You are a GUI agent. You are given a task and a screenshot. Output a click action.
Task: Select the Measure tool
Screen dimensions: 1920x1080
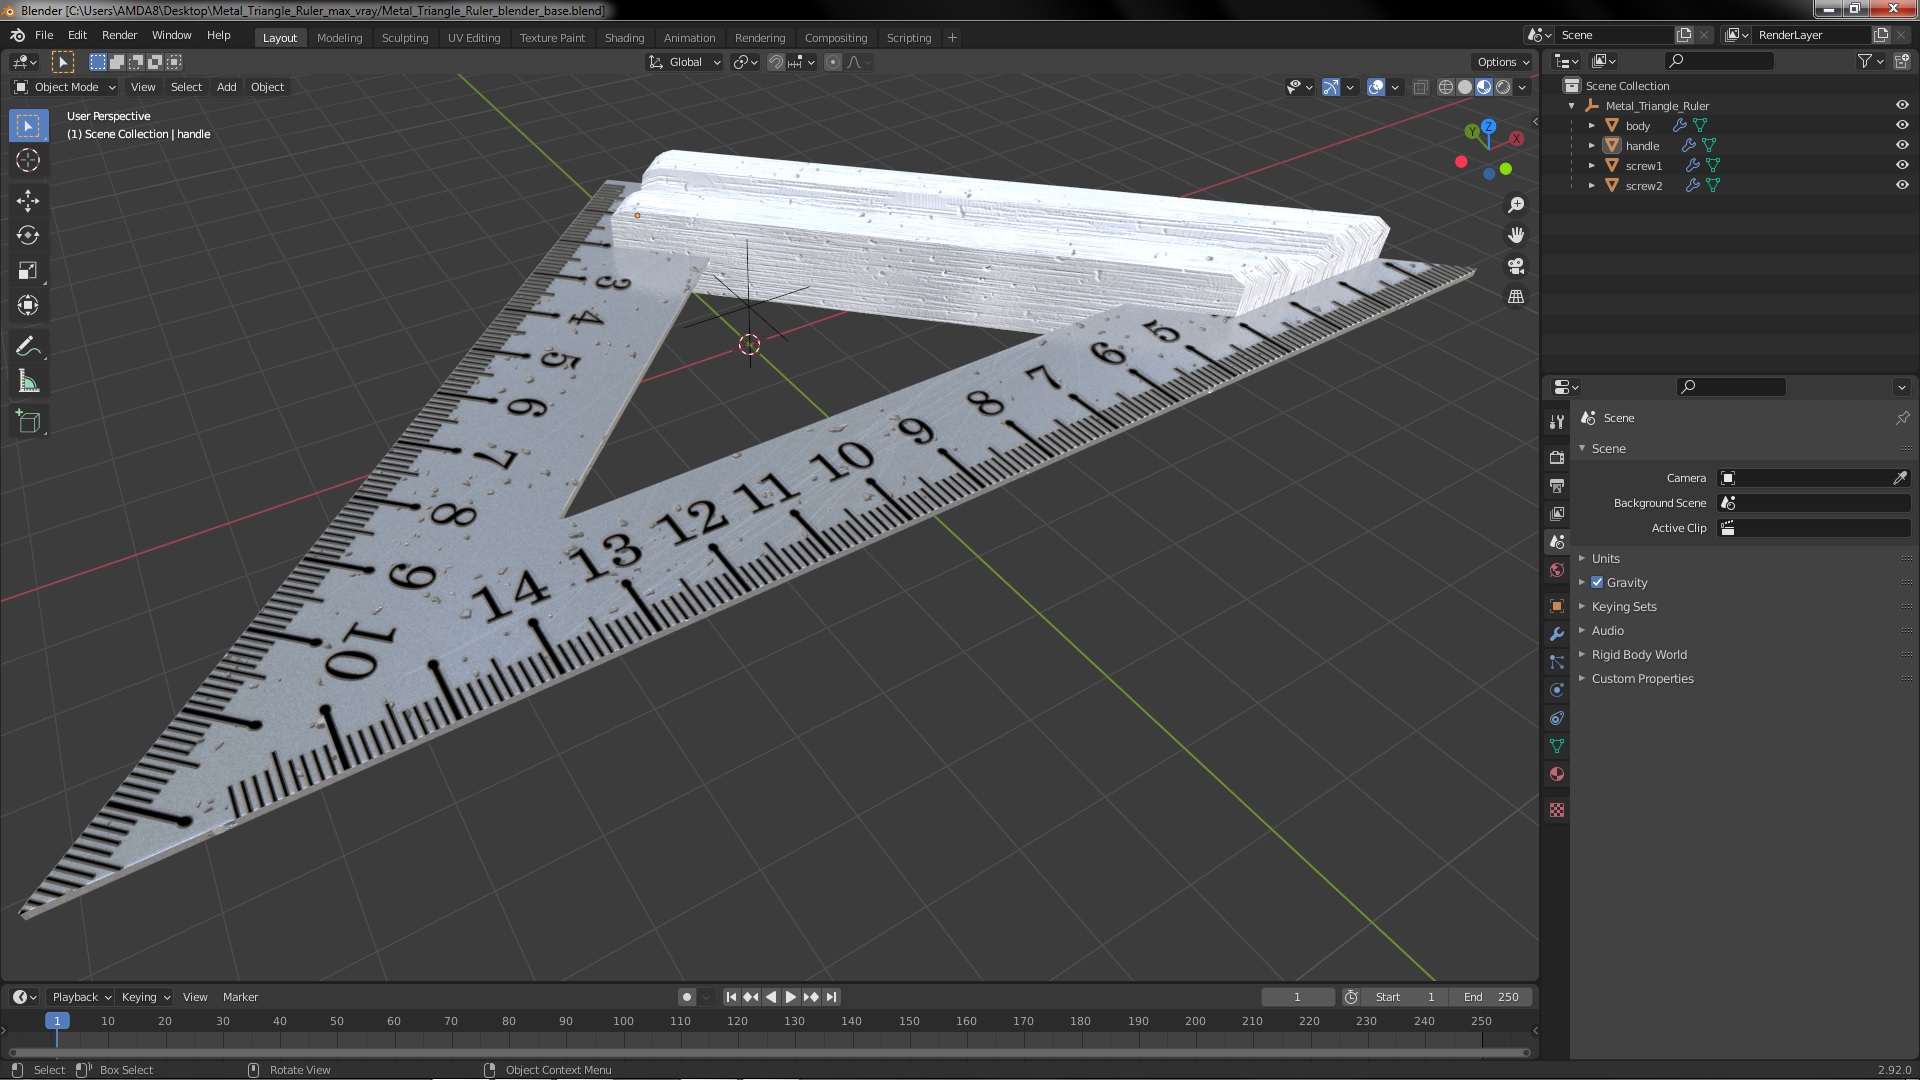pyautogui.click(x=28, y=382)
